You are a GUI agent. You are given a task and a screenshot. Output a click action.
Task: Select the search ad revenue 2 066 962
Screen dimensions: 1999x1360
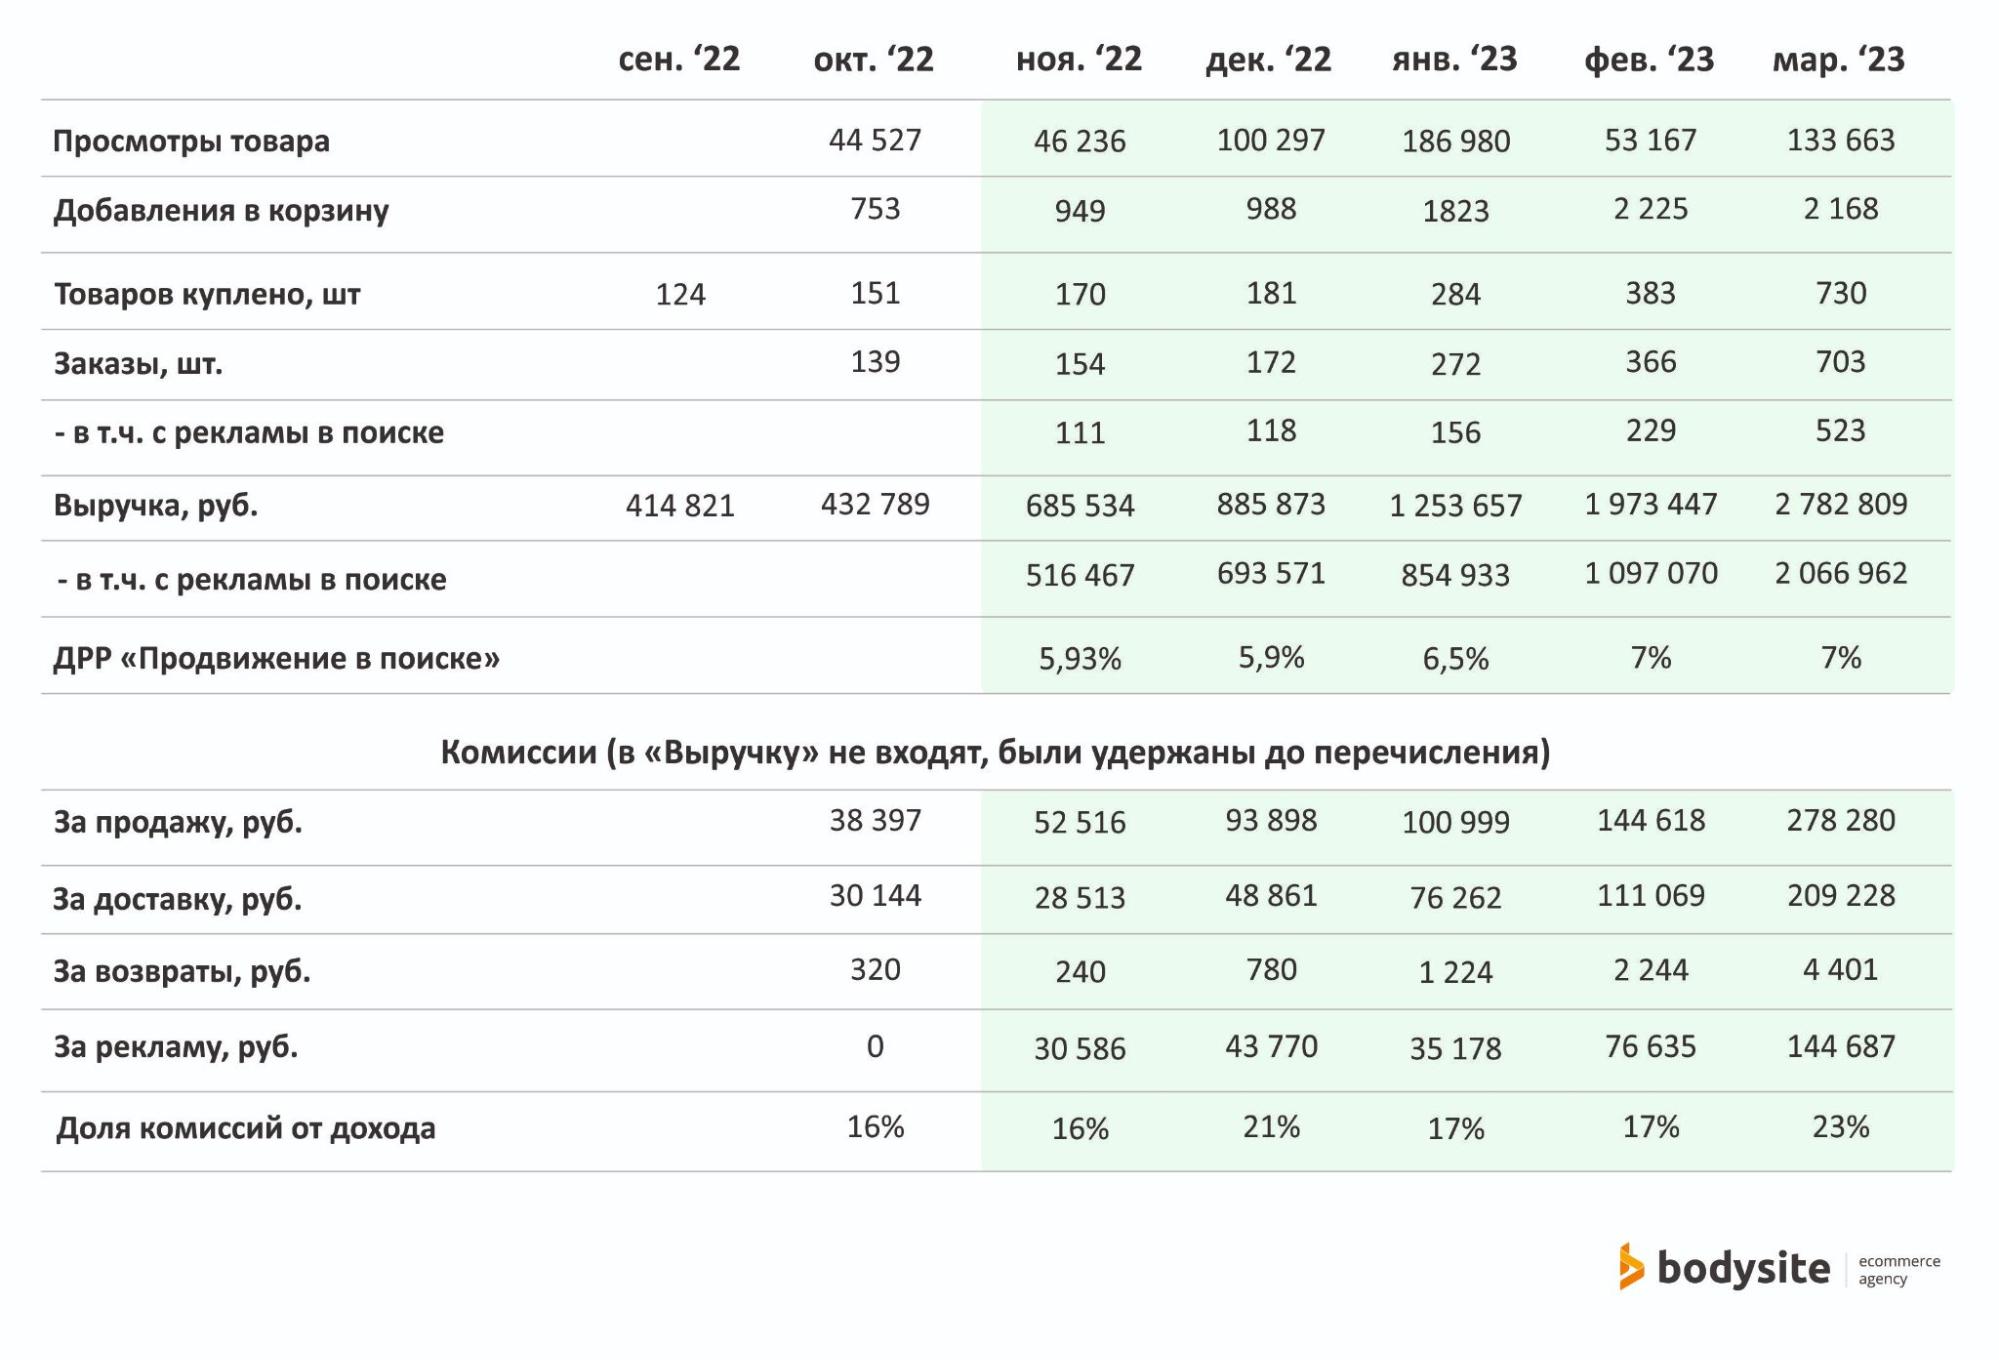coord(1840,573)
